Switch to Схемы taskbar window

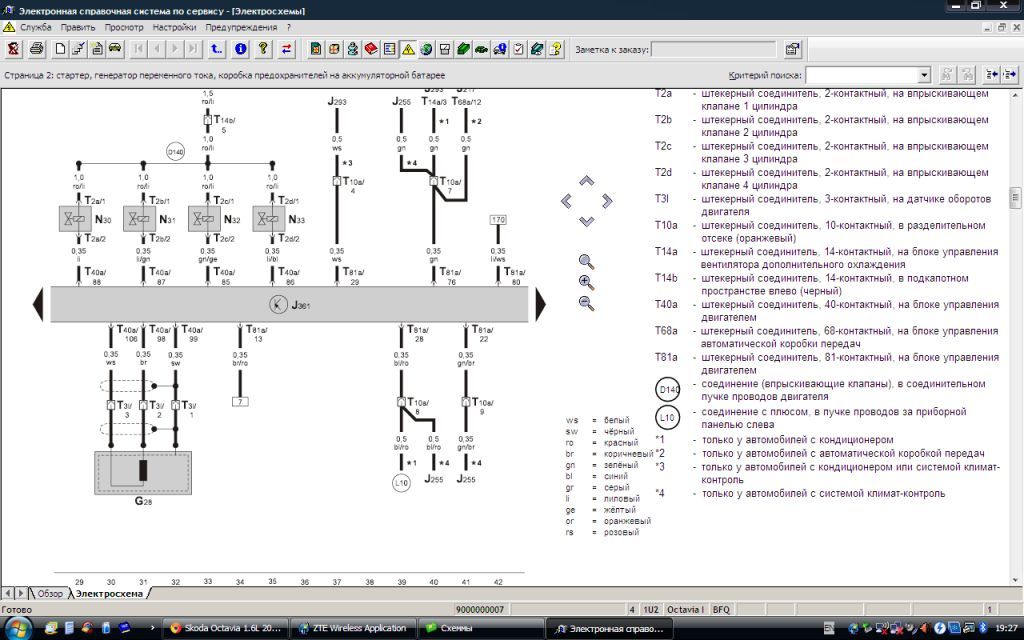click(481, 628)
